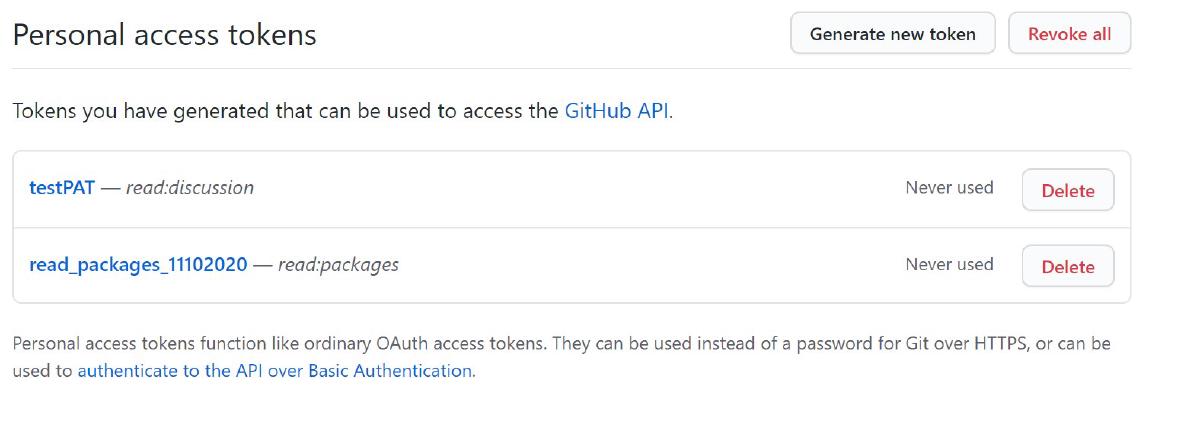Delete the testPAT token
Screen dimensions: 1200x434
coord(1067,190)
